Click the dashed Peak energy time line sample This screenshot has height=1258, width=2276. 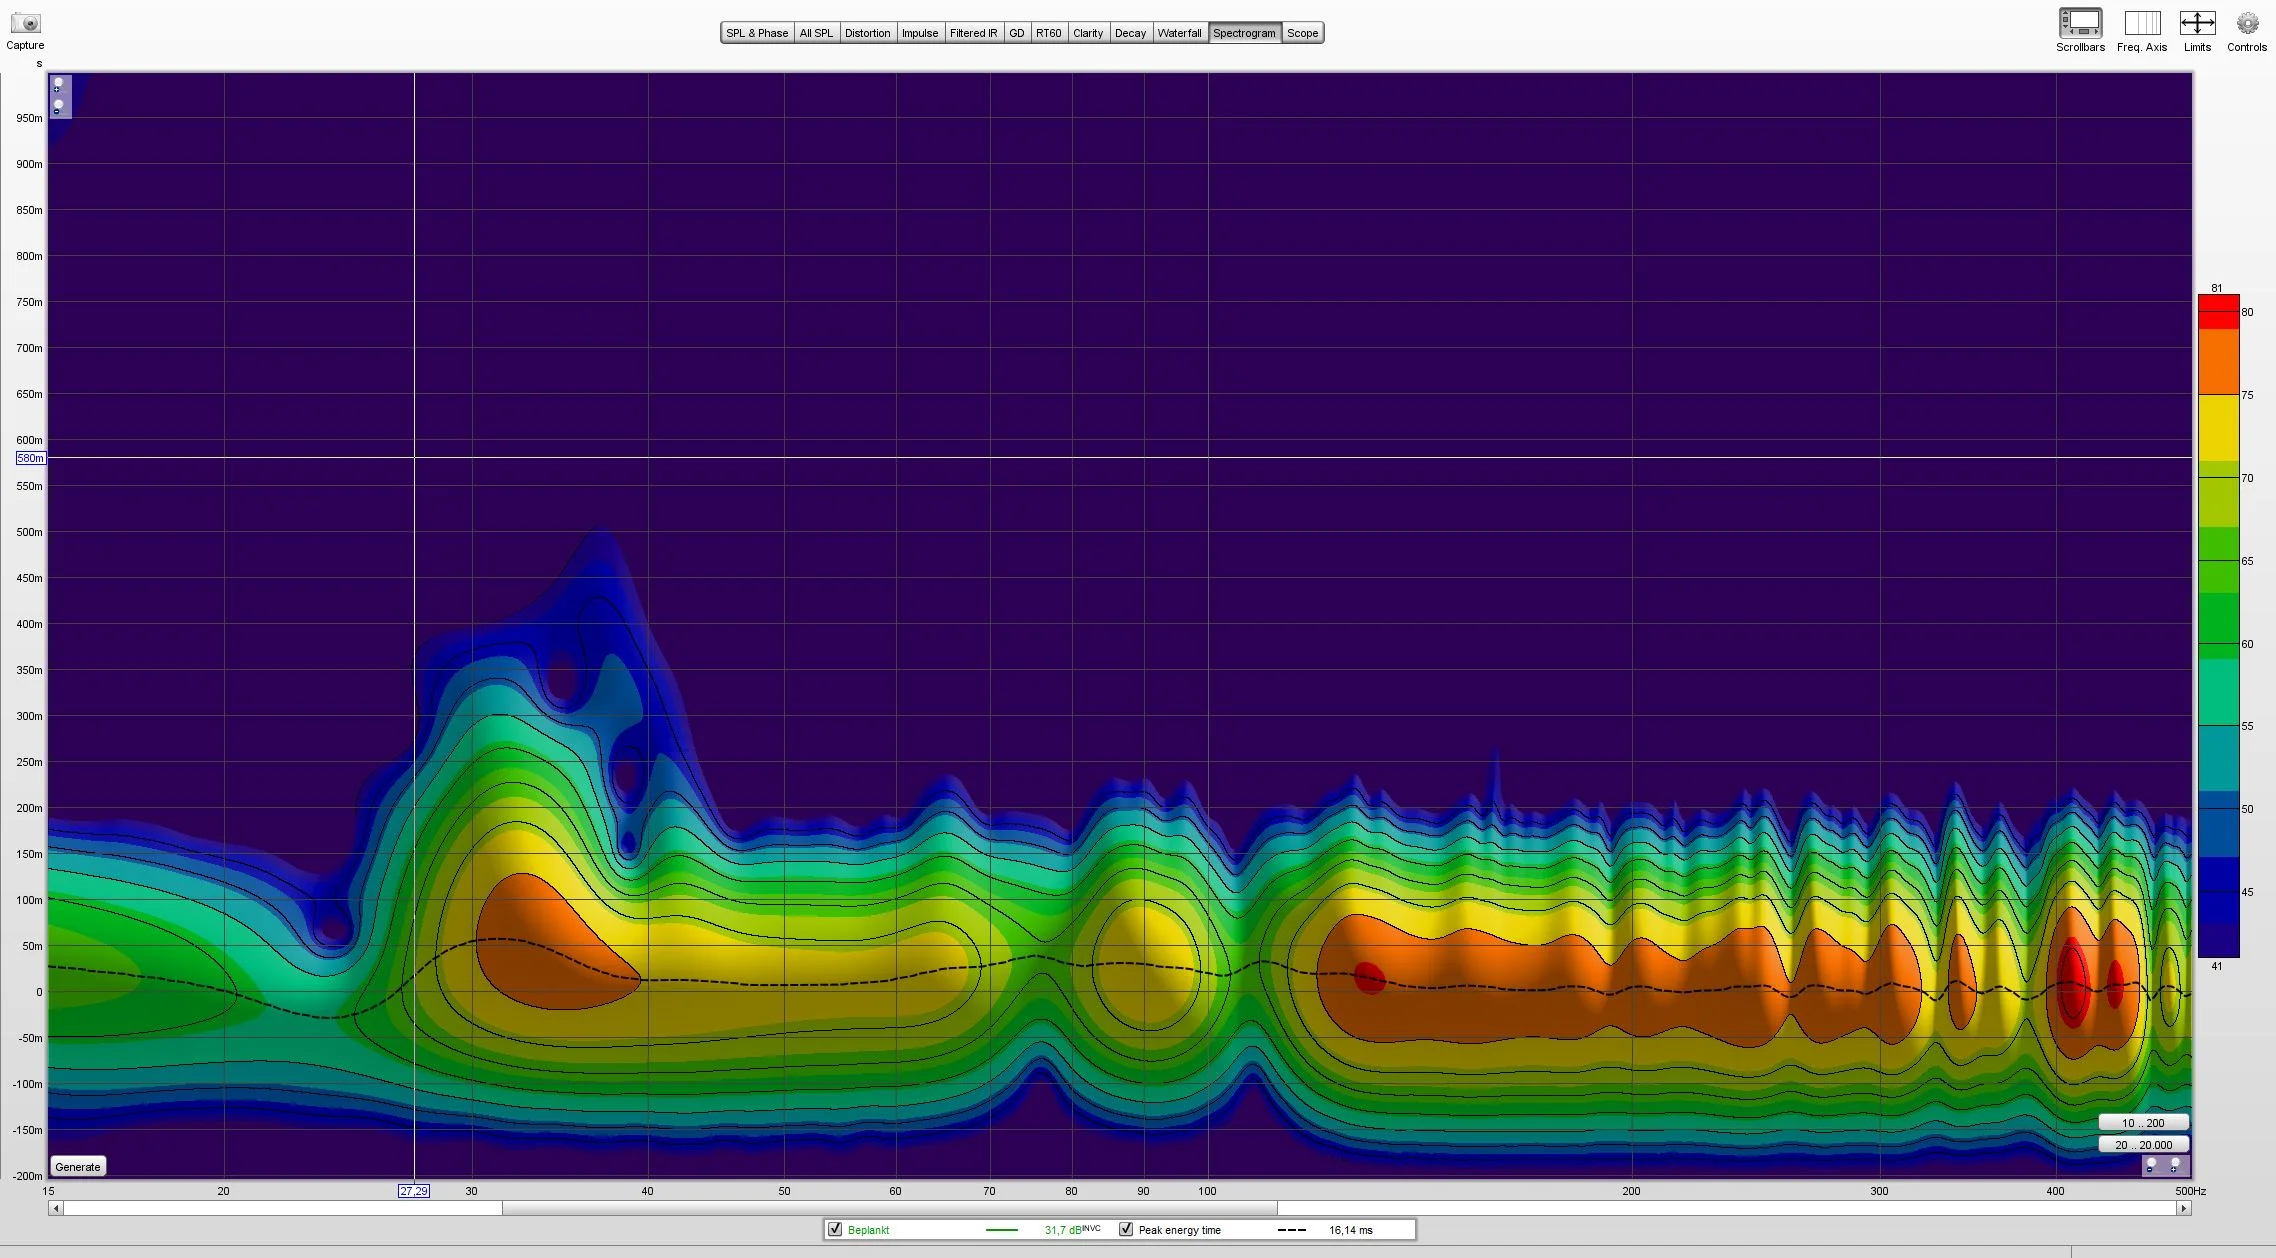(x=1292, y=1230)
